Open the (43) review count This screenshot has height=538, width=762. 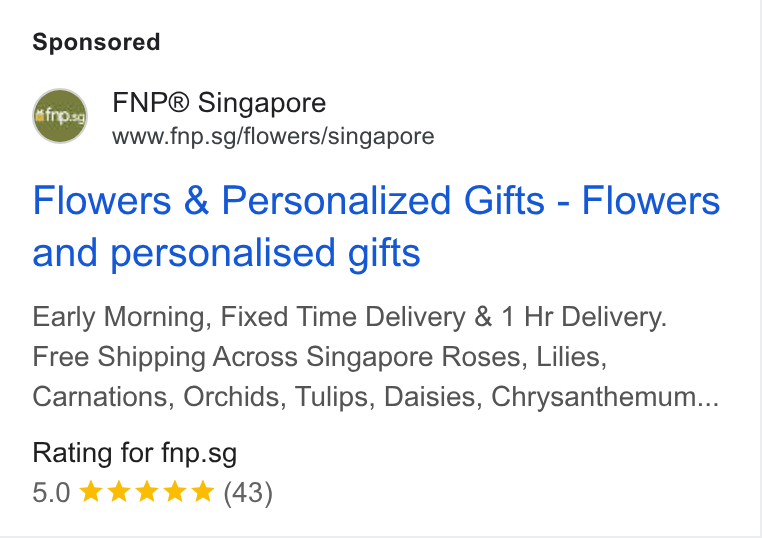pos(248,492)
